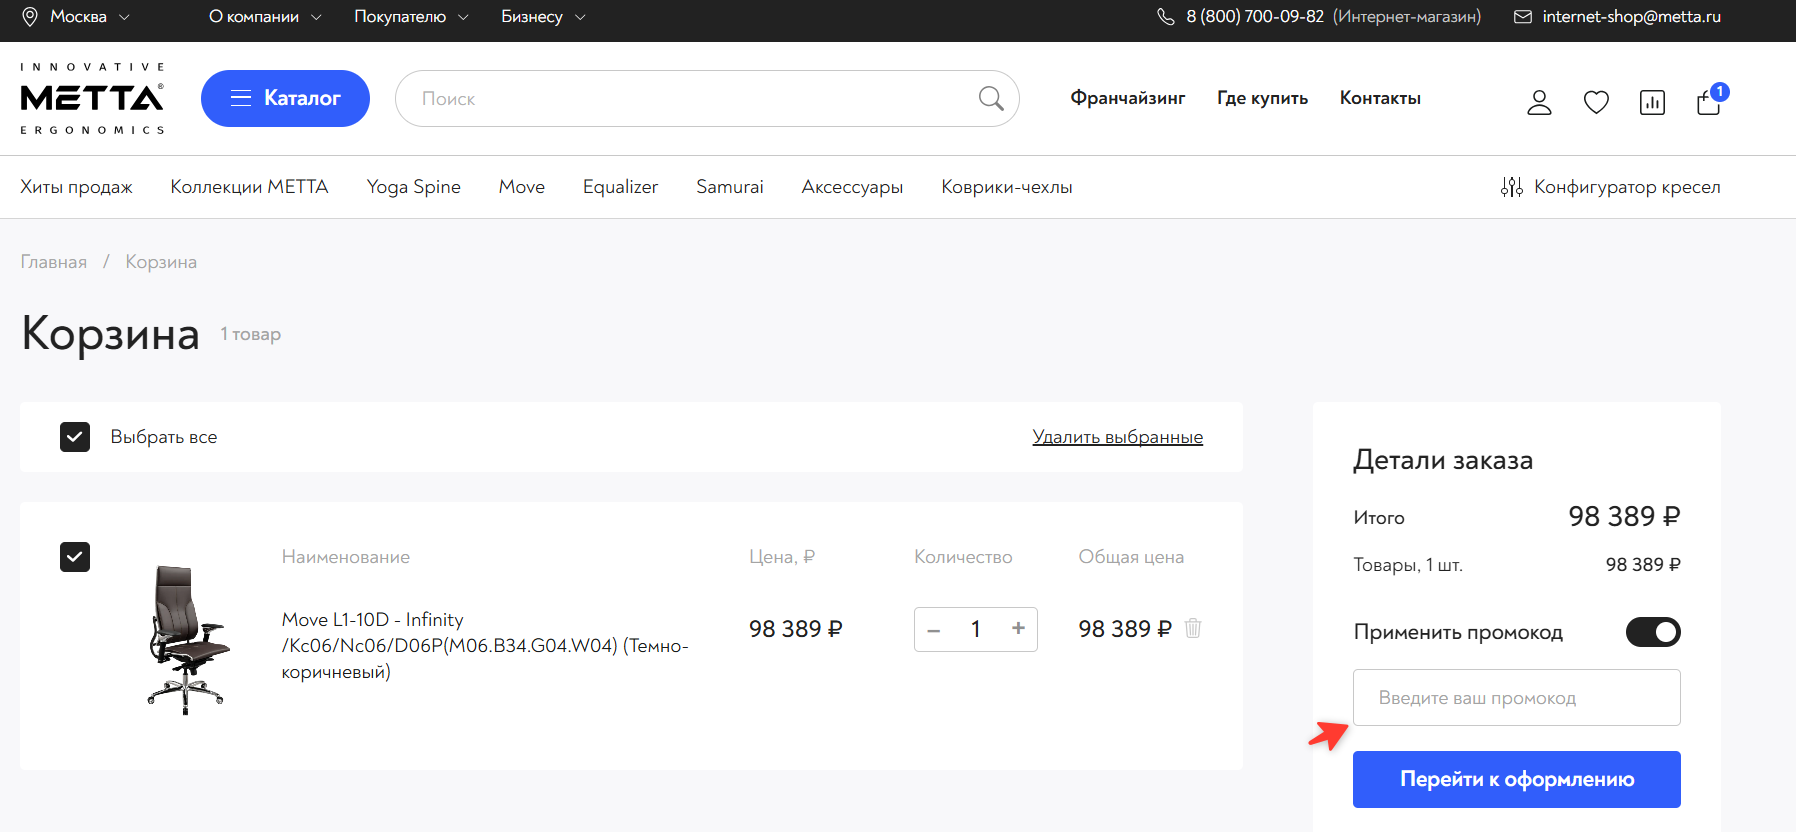The height and width of the screenshot is (832, 1796).
Task: Click the magnifier search icon
Action: 991,98
